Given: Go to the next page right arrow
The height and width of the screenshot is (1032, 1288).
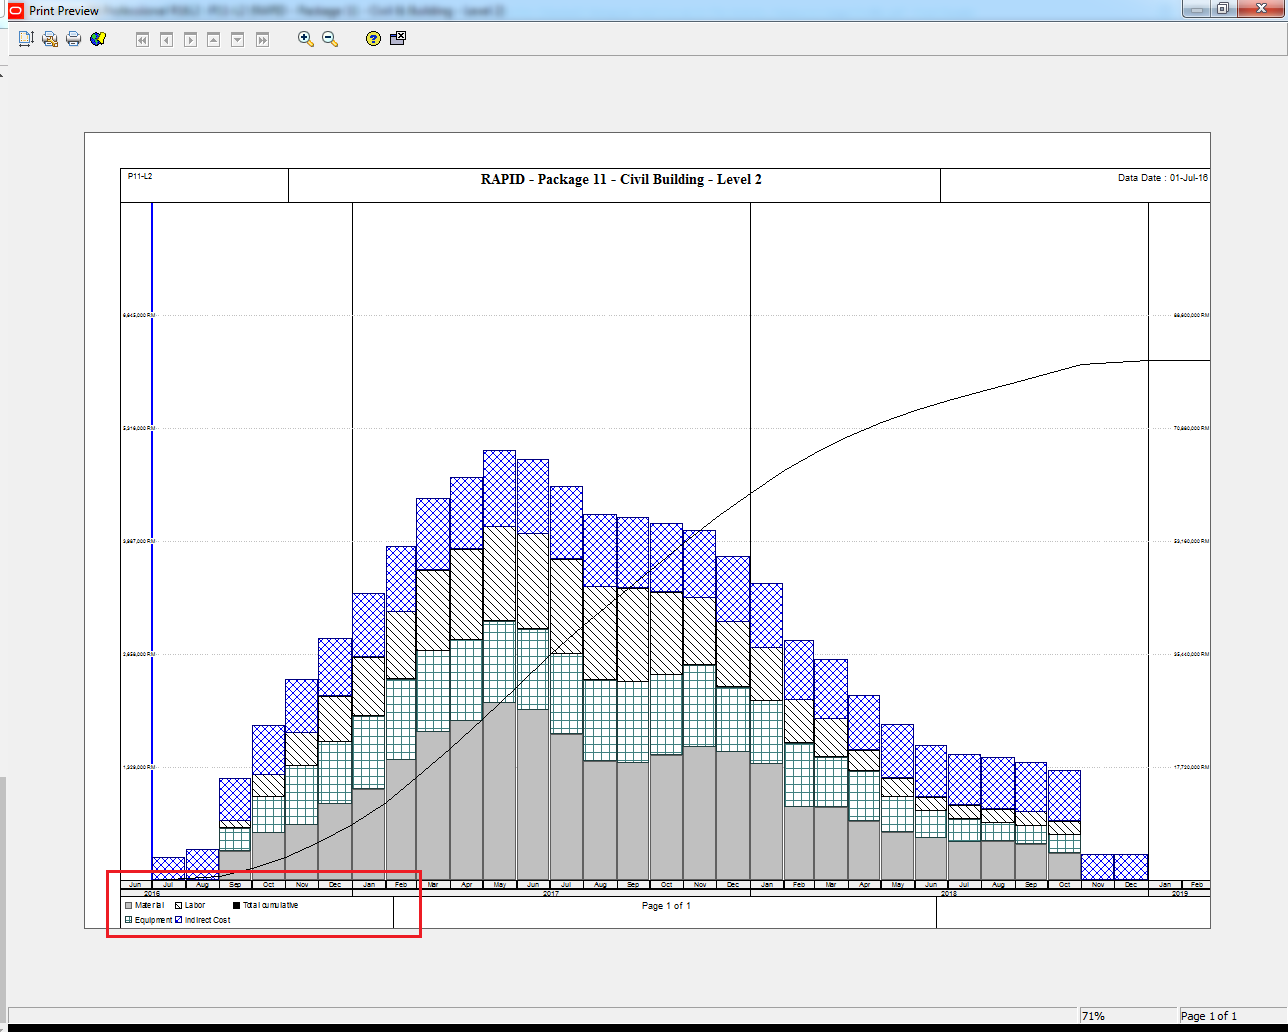Looking at the screenshot, I should point(190,40).
